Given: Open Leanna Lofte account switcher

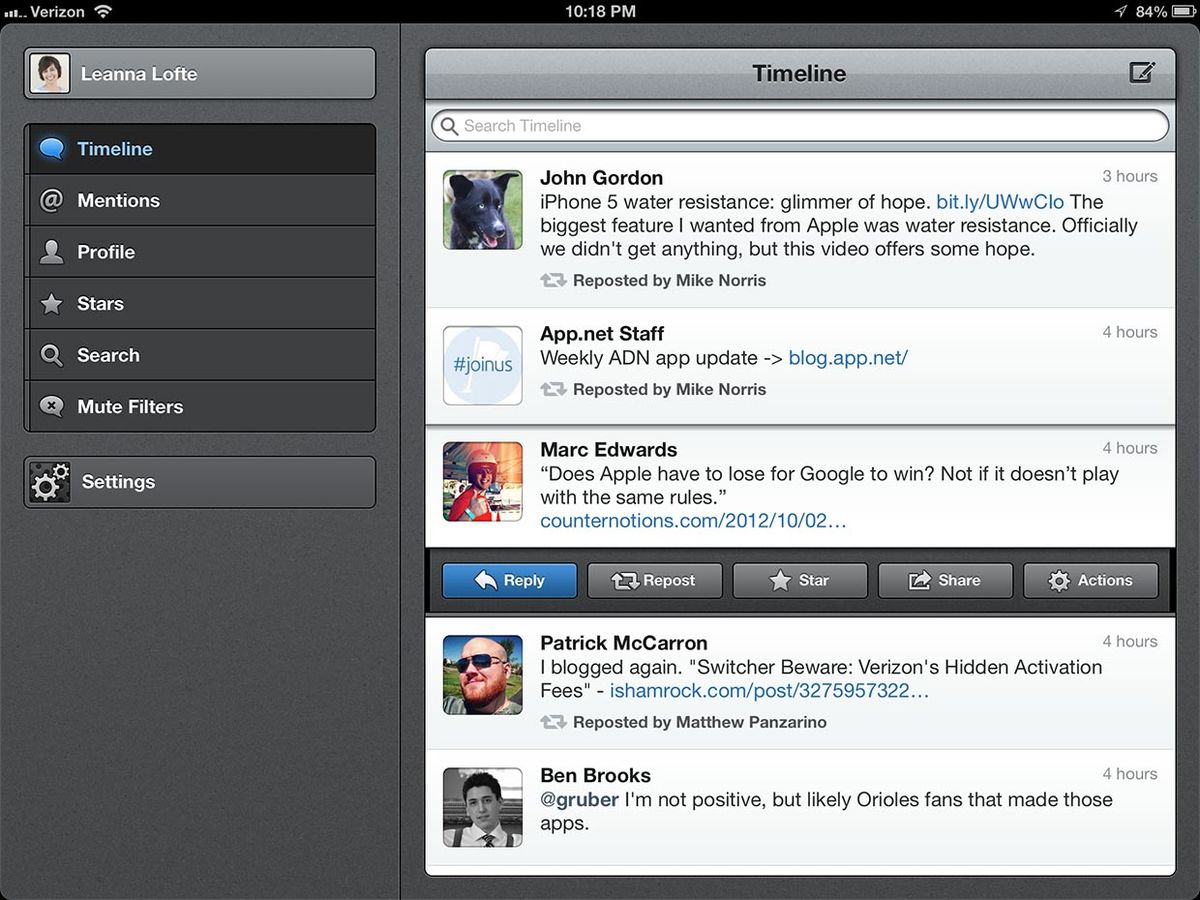Looking at the screenshot, I should point(200,74).
